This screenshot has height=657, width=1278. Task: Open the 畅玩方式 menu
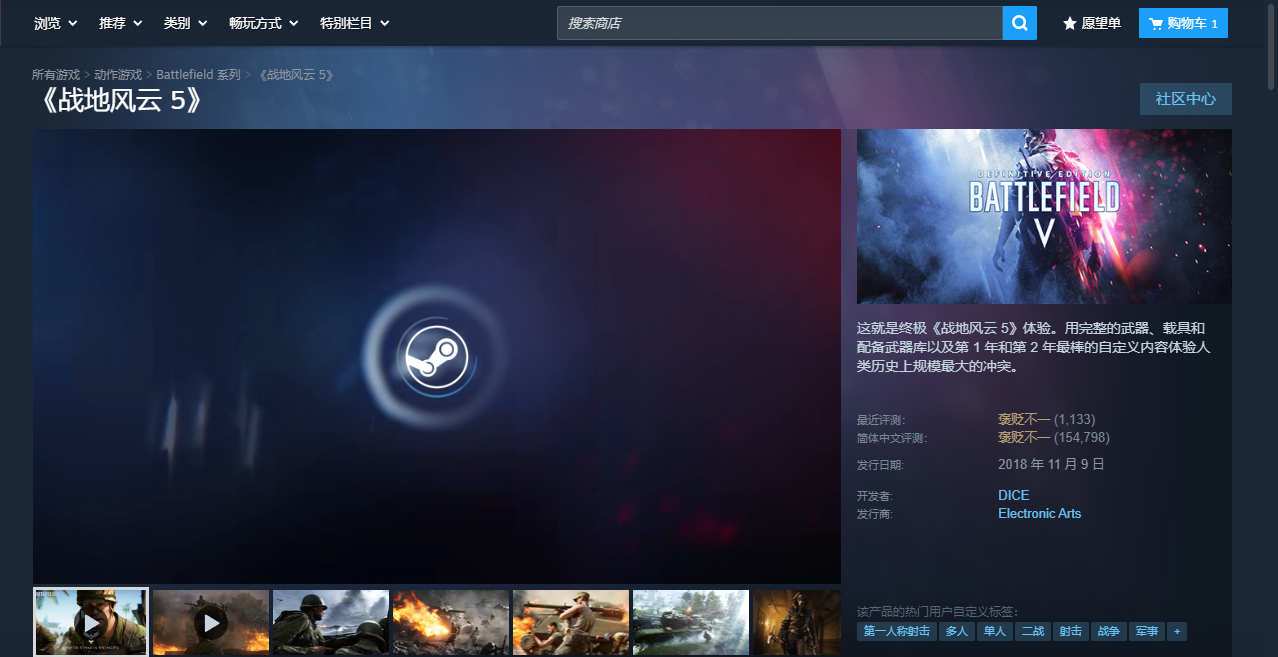(264, 23)
